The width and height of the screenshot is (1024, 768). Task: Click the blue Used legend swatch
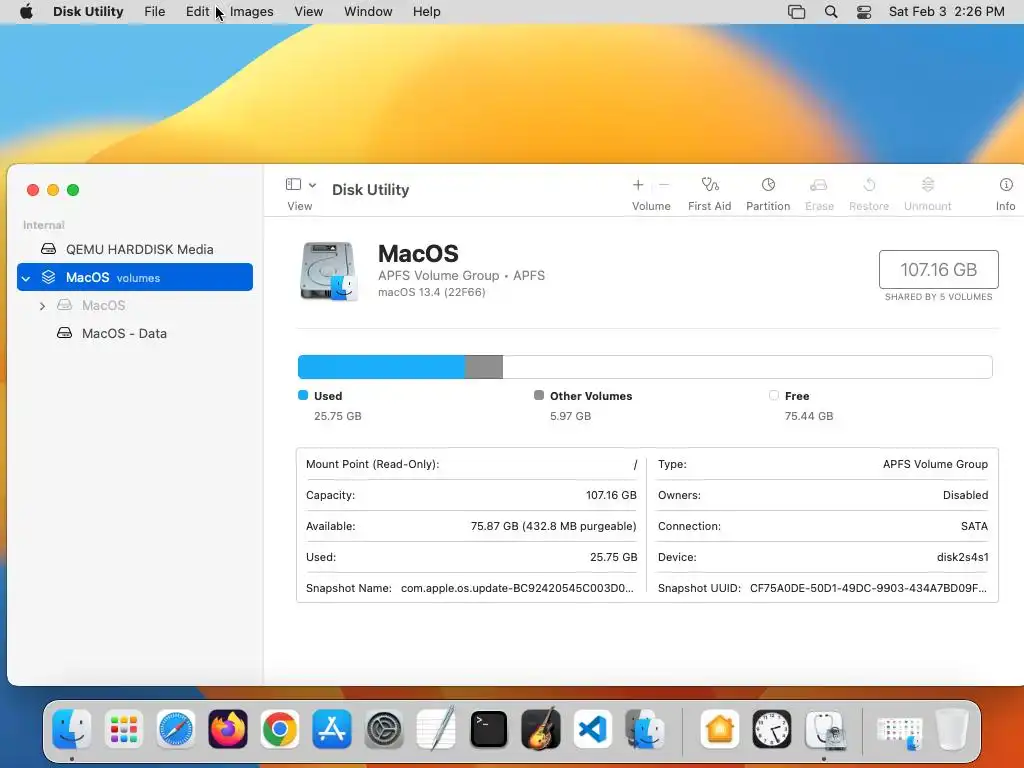tap(303, 395)
